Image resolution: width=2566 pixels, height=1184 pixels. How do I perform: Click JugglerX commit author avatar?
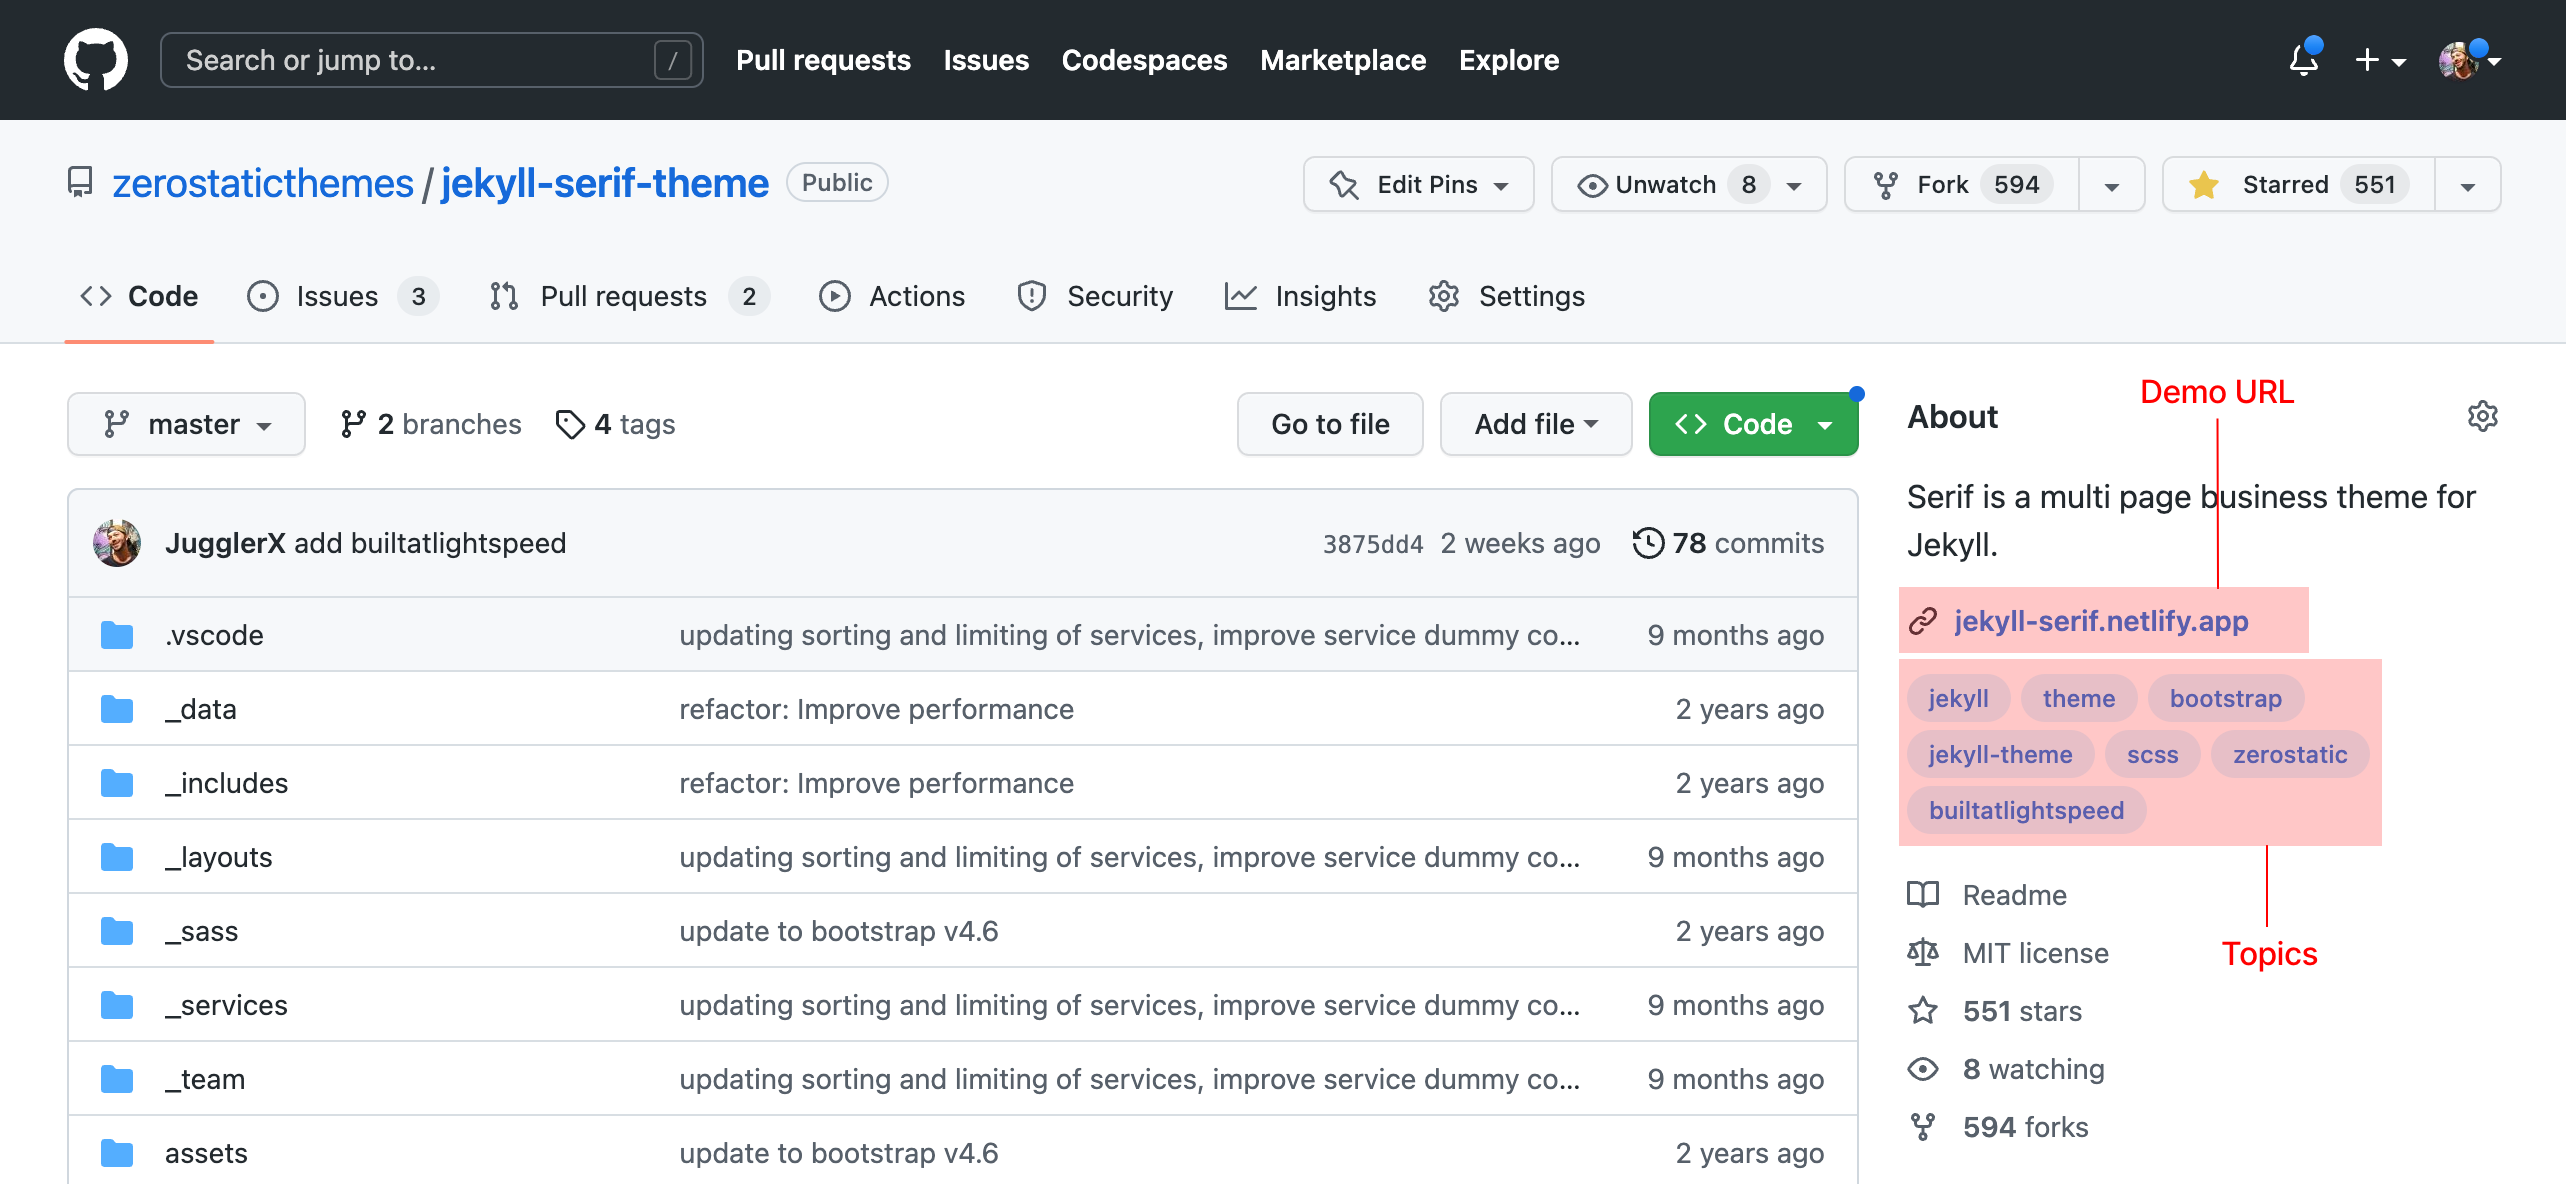pos(117,543)
